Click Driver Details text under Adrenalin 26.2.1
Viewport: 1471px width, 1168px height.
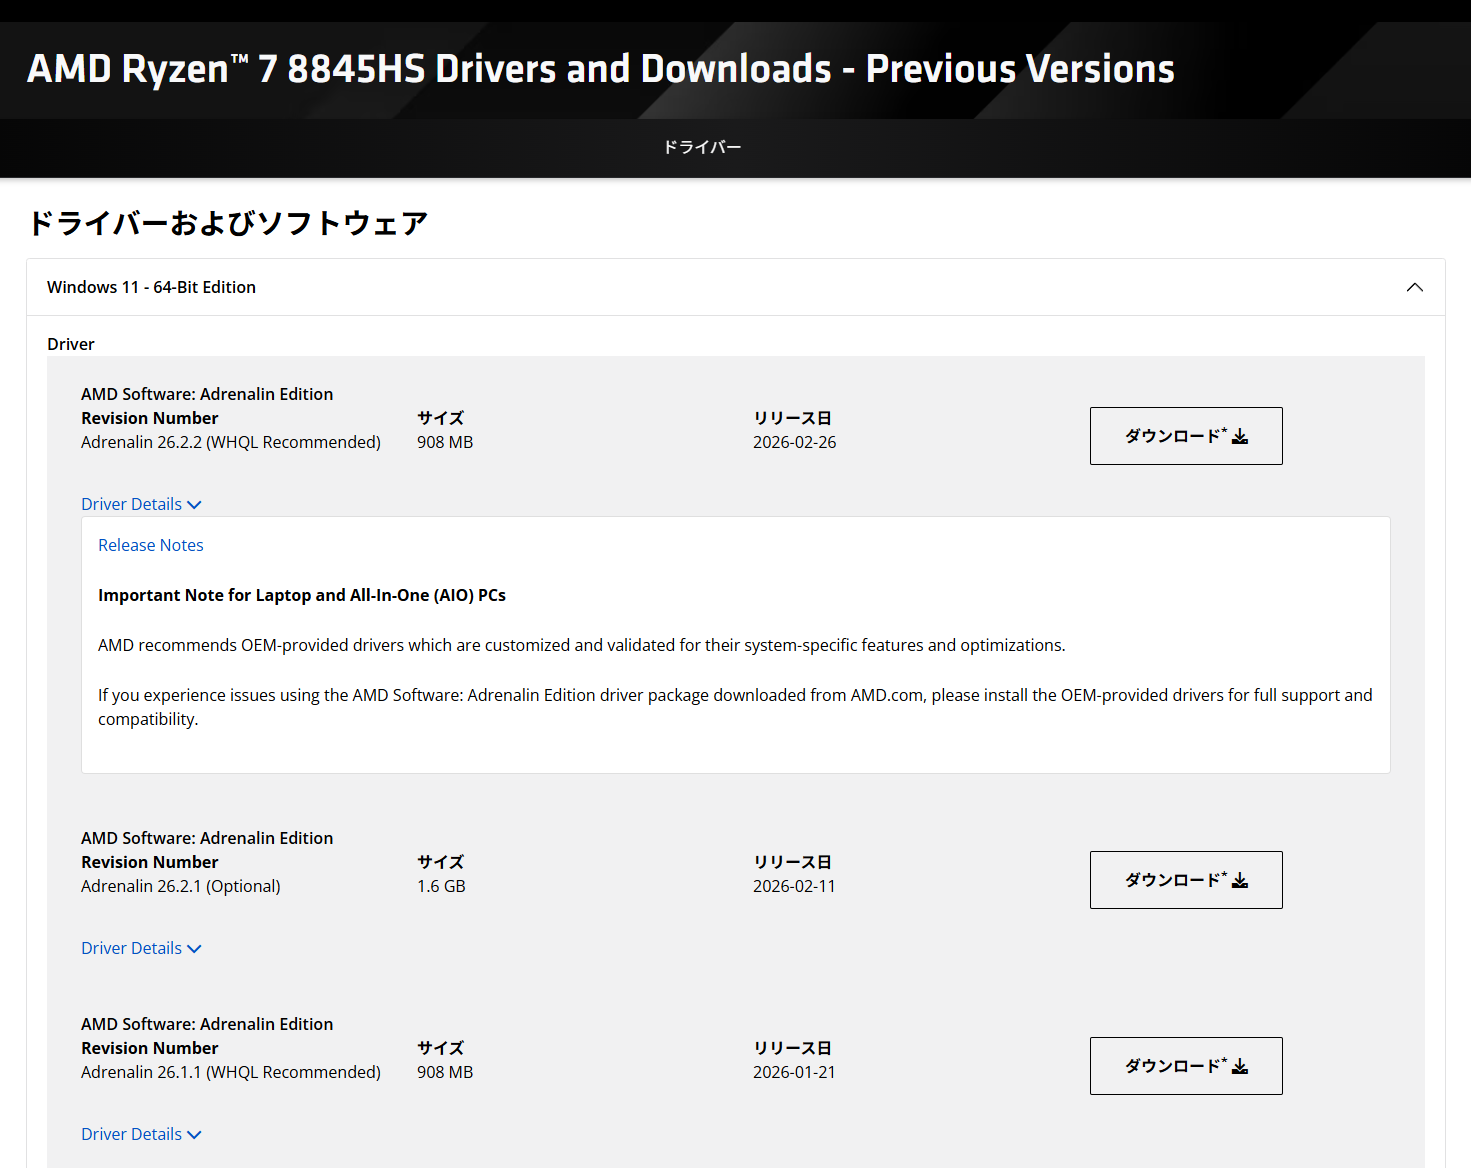(131, 949)
